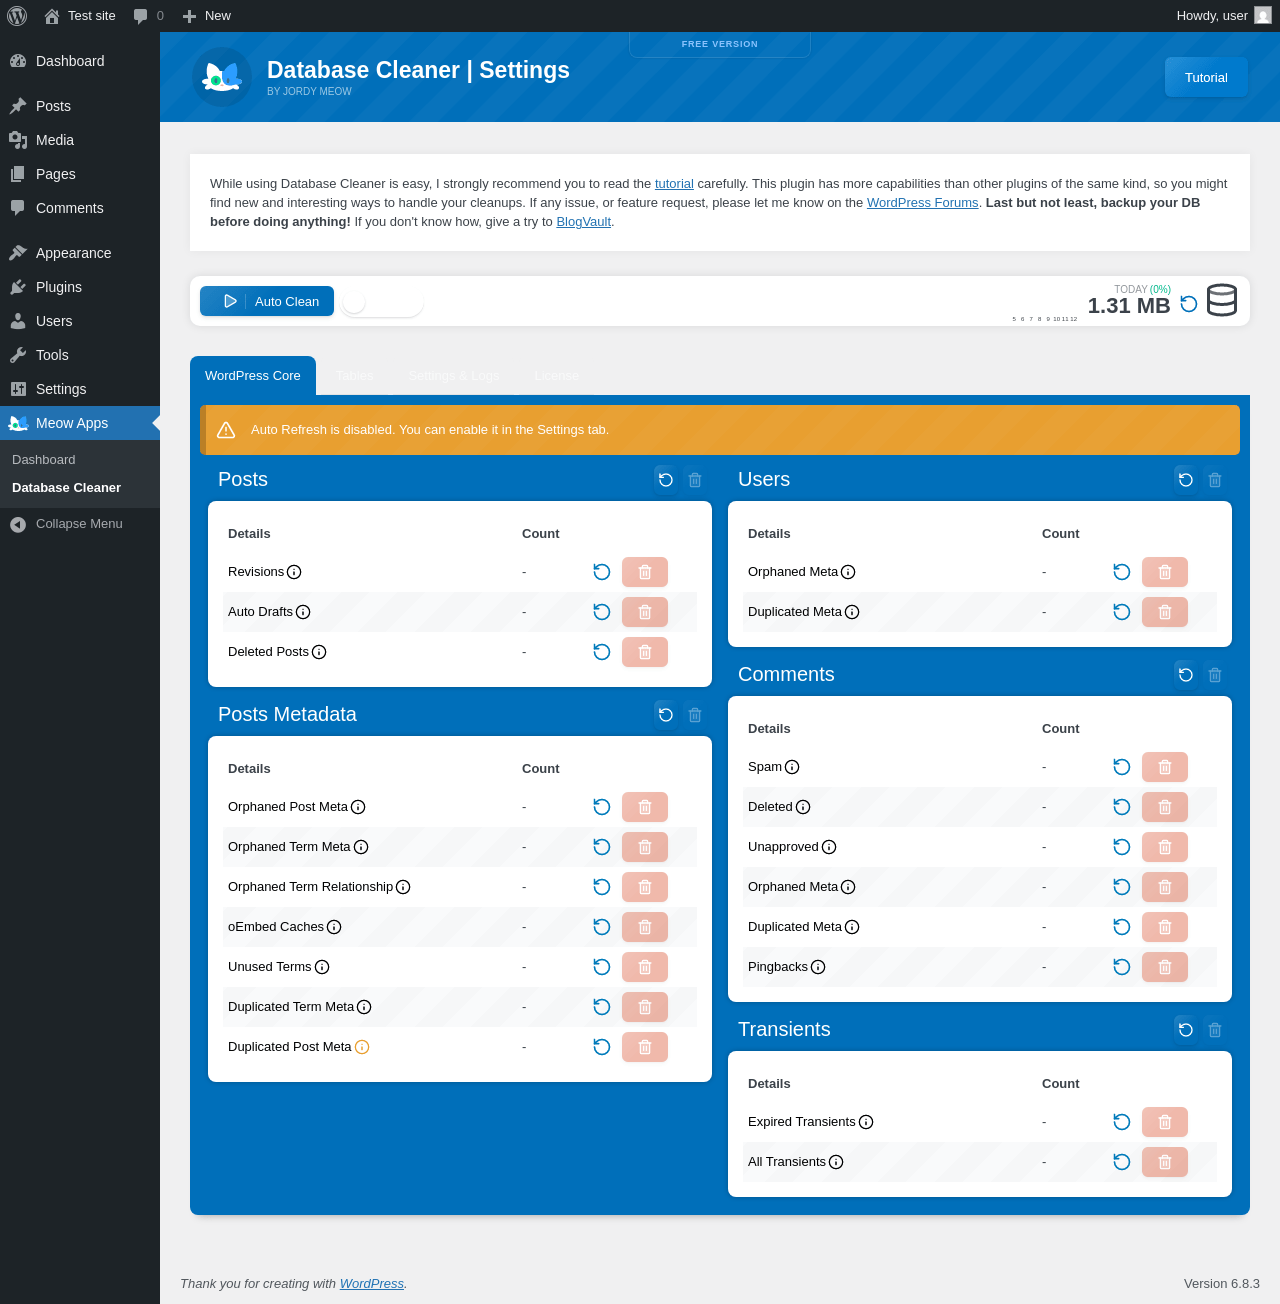Show info for Expired Transients
The width and height of the screenshot is (1280, 1304).
point(866,1122)
